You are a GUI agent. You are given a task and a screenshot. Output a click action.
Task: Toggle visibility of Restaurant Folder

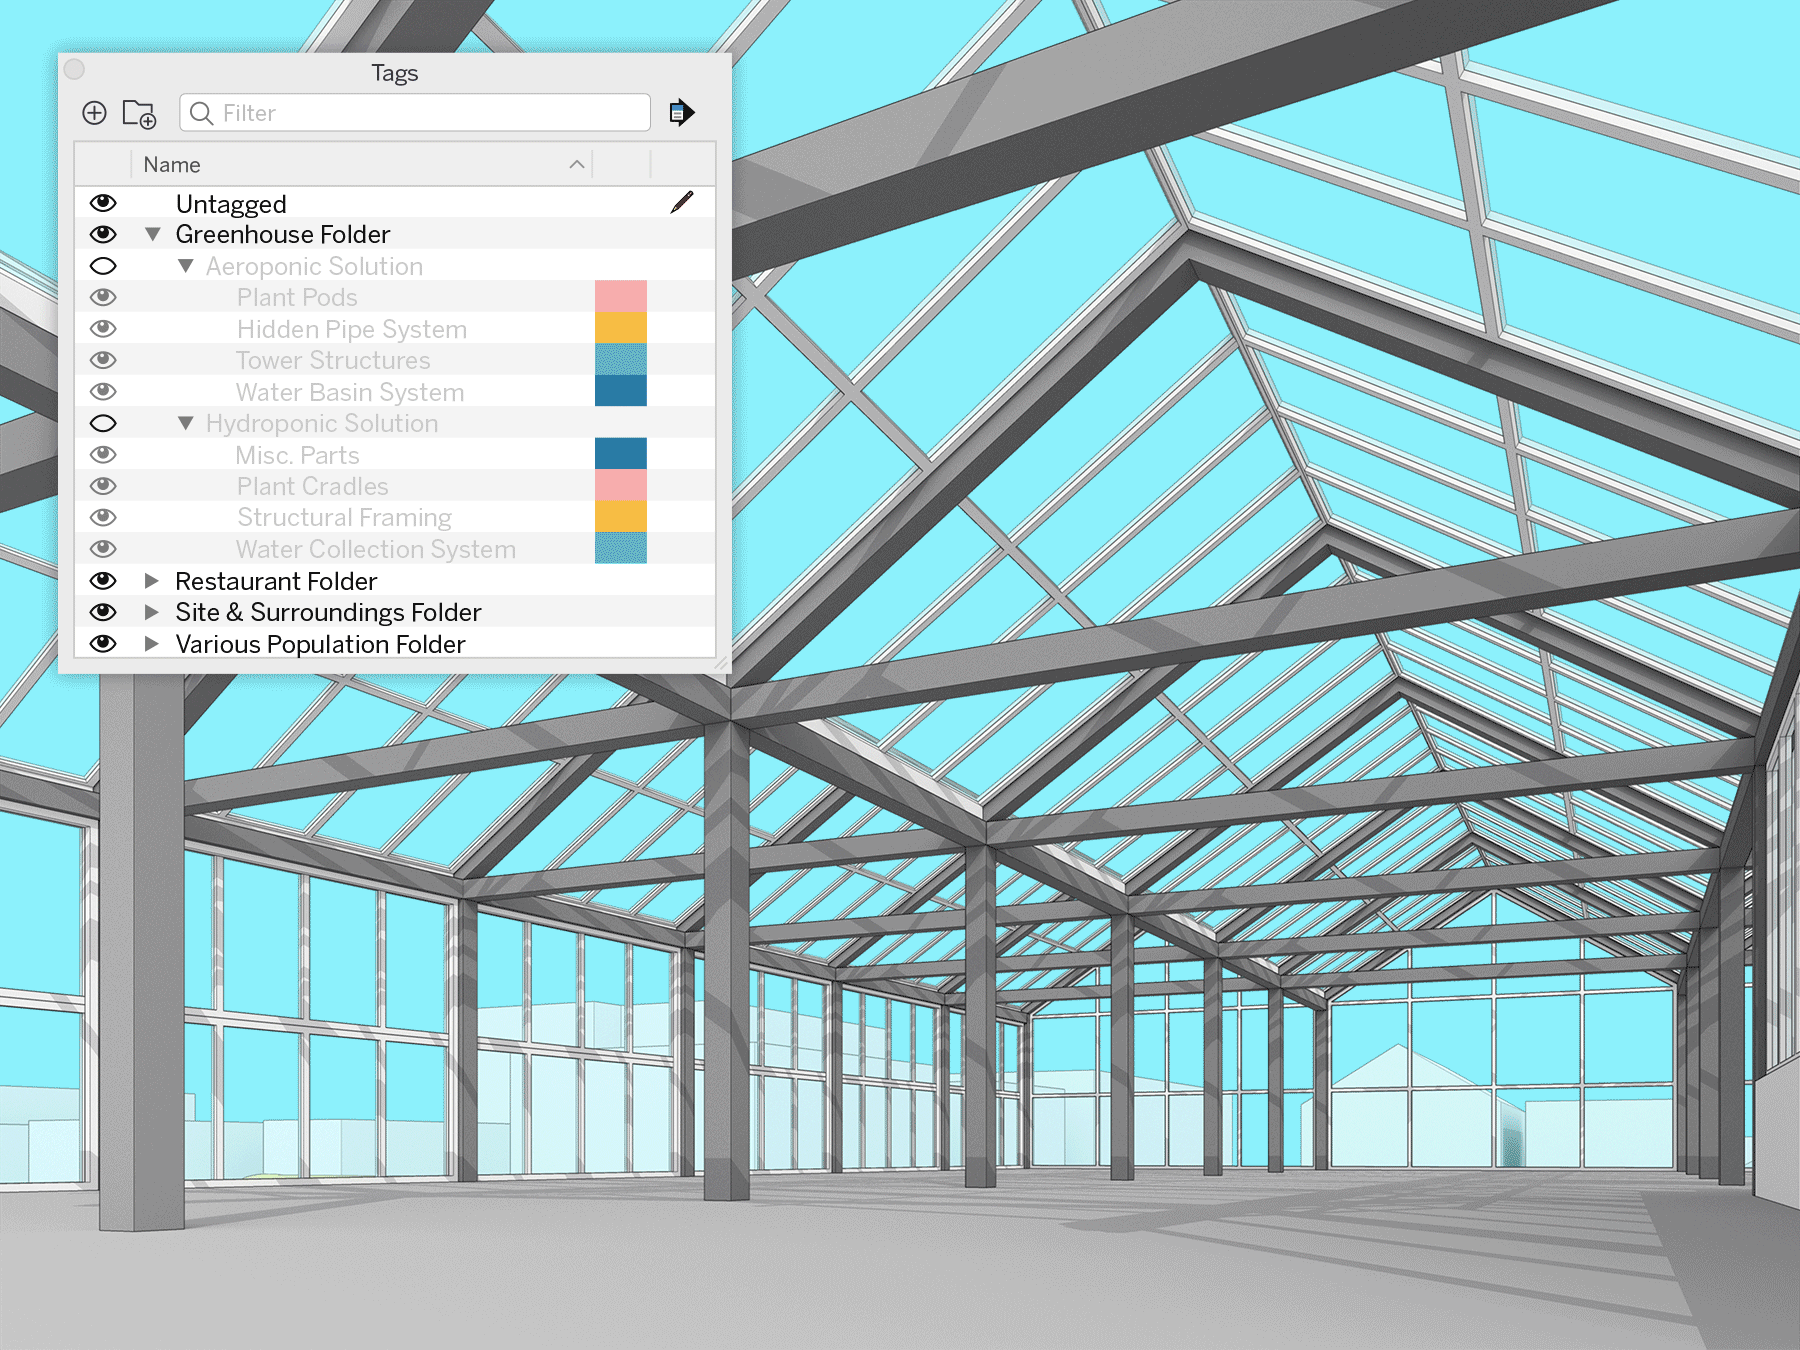103,581
